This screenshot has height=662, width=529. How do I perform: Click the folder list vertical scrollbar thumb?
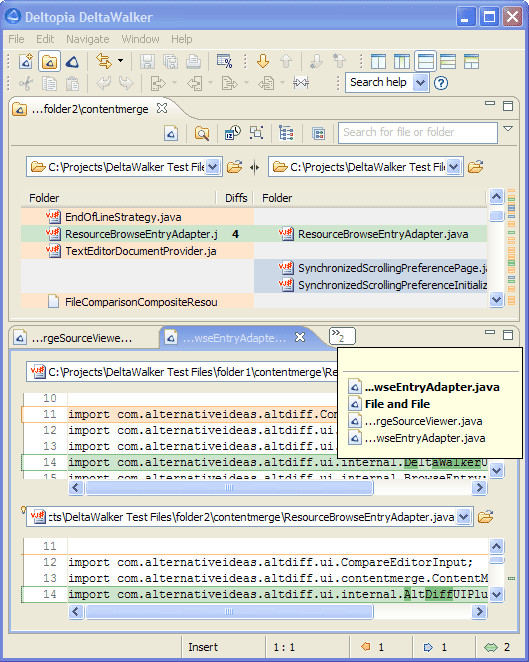coord(496,215)
